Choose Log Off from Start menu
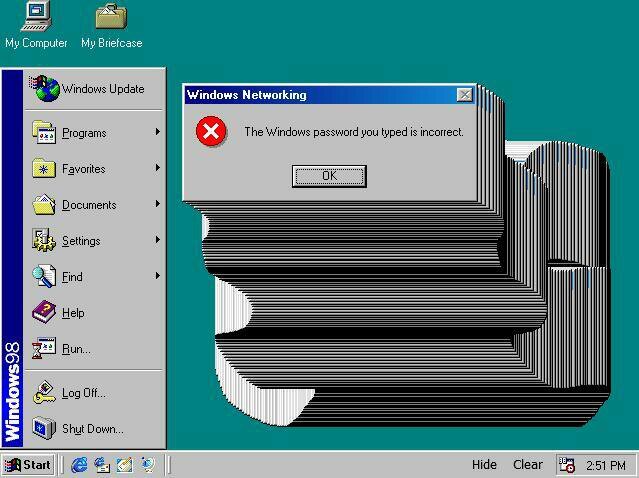 tap(83, 393)
